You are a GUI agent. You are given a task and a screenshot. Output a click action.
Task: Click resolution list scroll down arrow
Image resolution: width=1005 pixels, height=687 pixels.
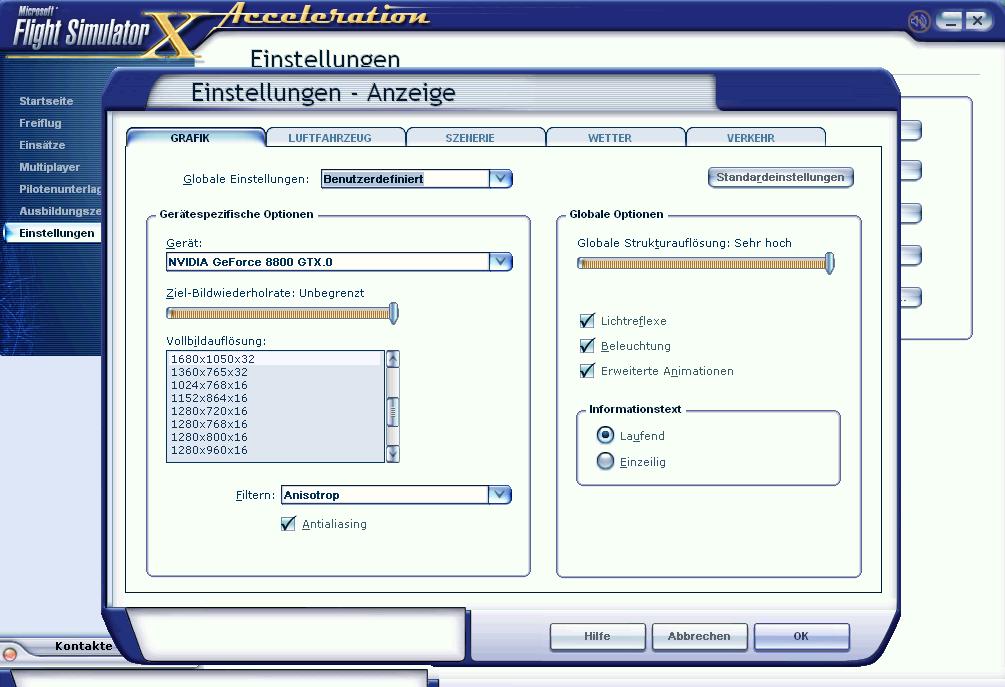point(393,454)
